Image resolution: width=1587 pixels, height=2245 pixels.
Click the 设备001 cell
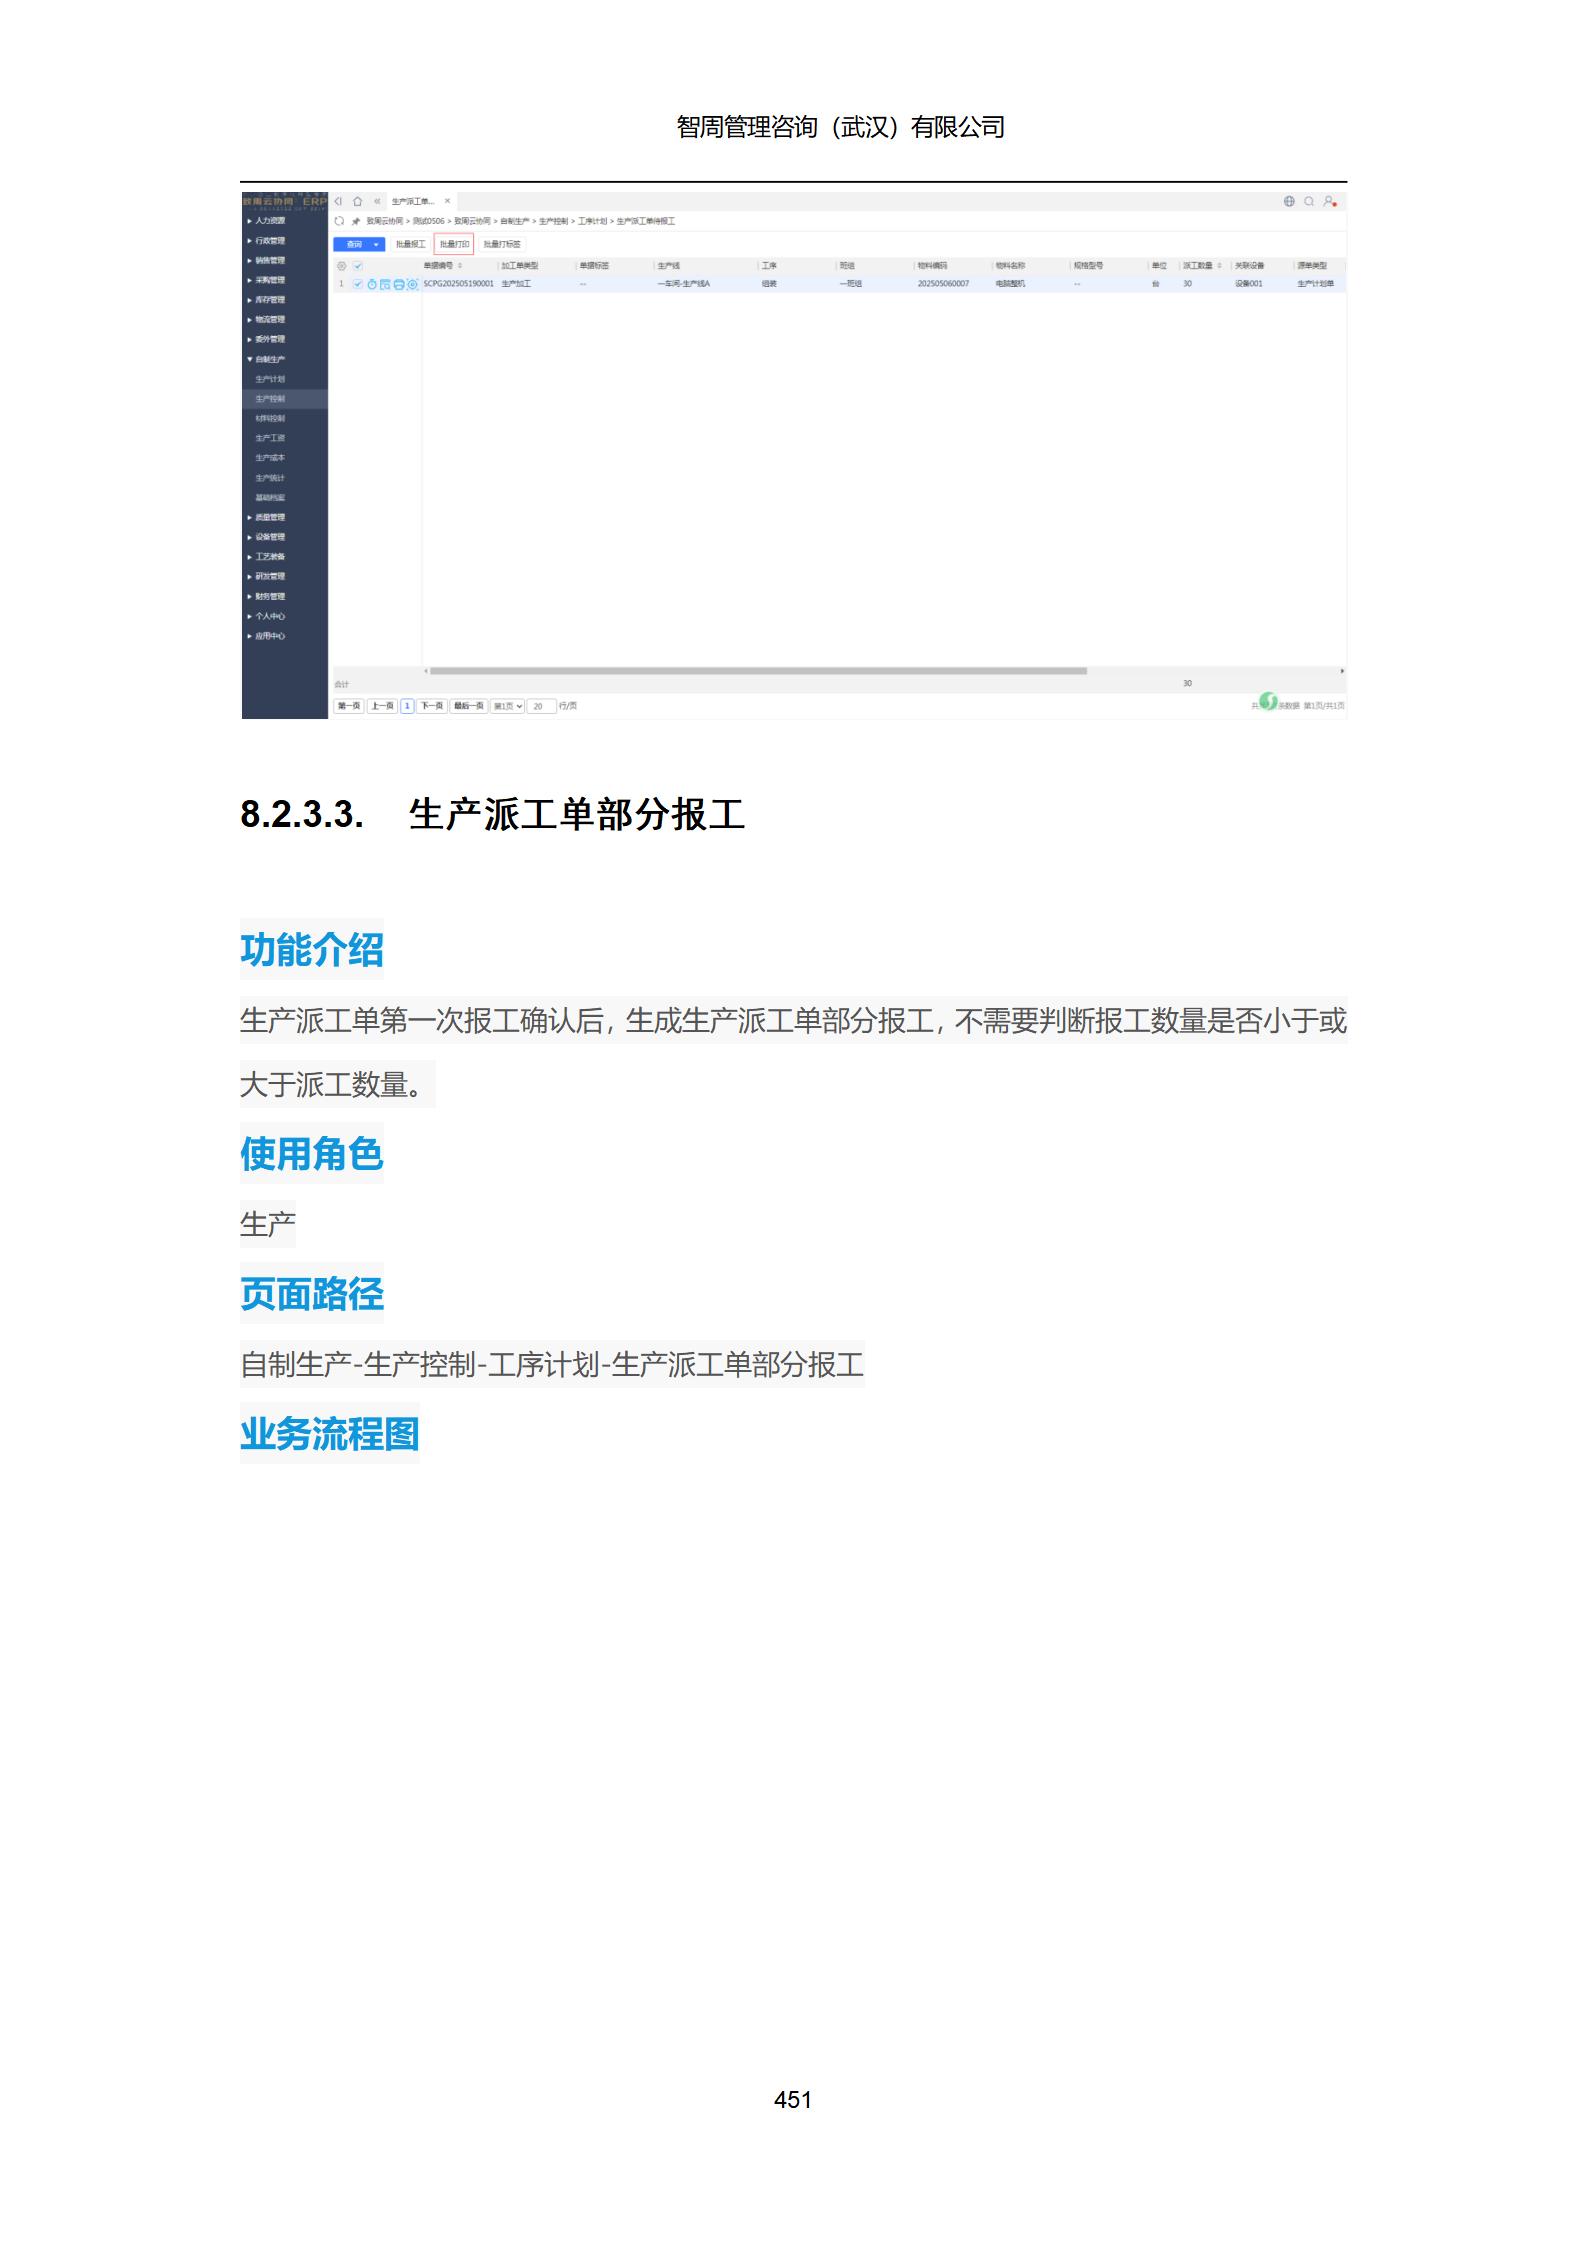1249,284
